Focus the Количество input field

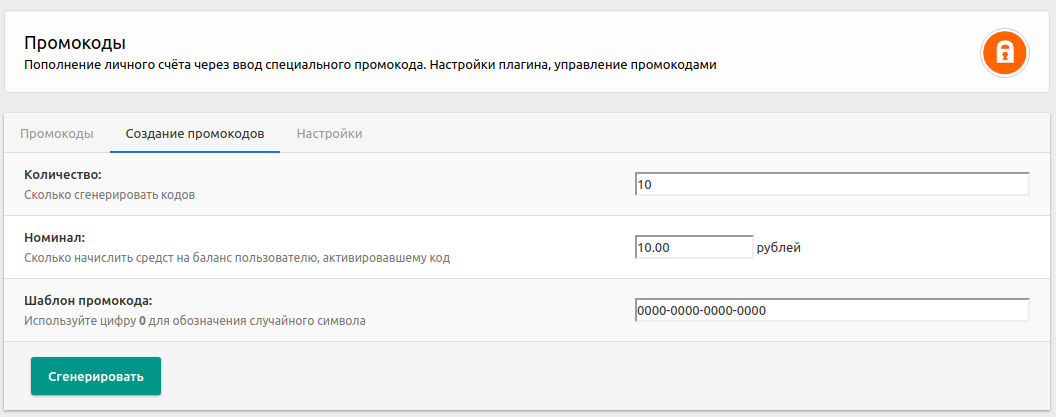(x=831, y=185)
